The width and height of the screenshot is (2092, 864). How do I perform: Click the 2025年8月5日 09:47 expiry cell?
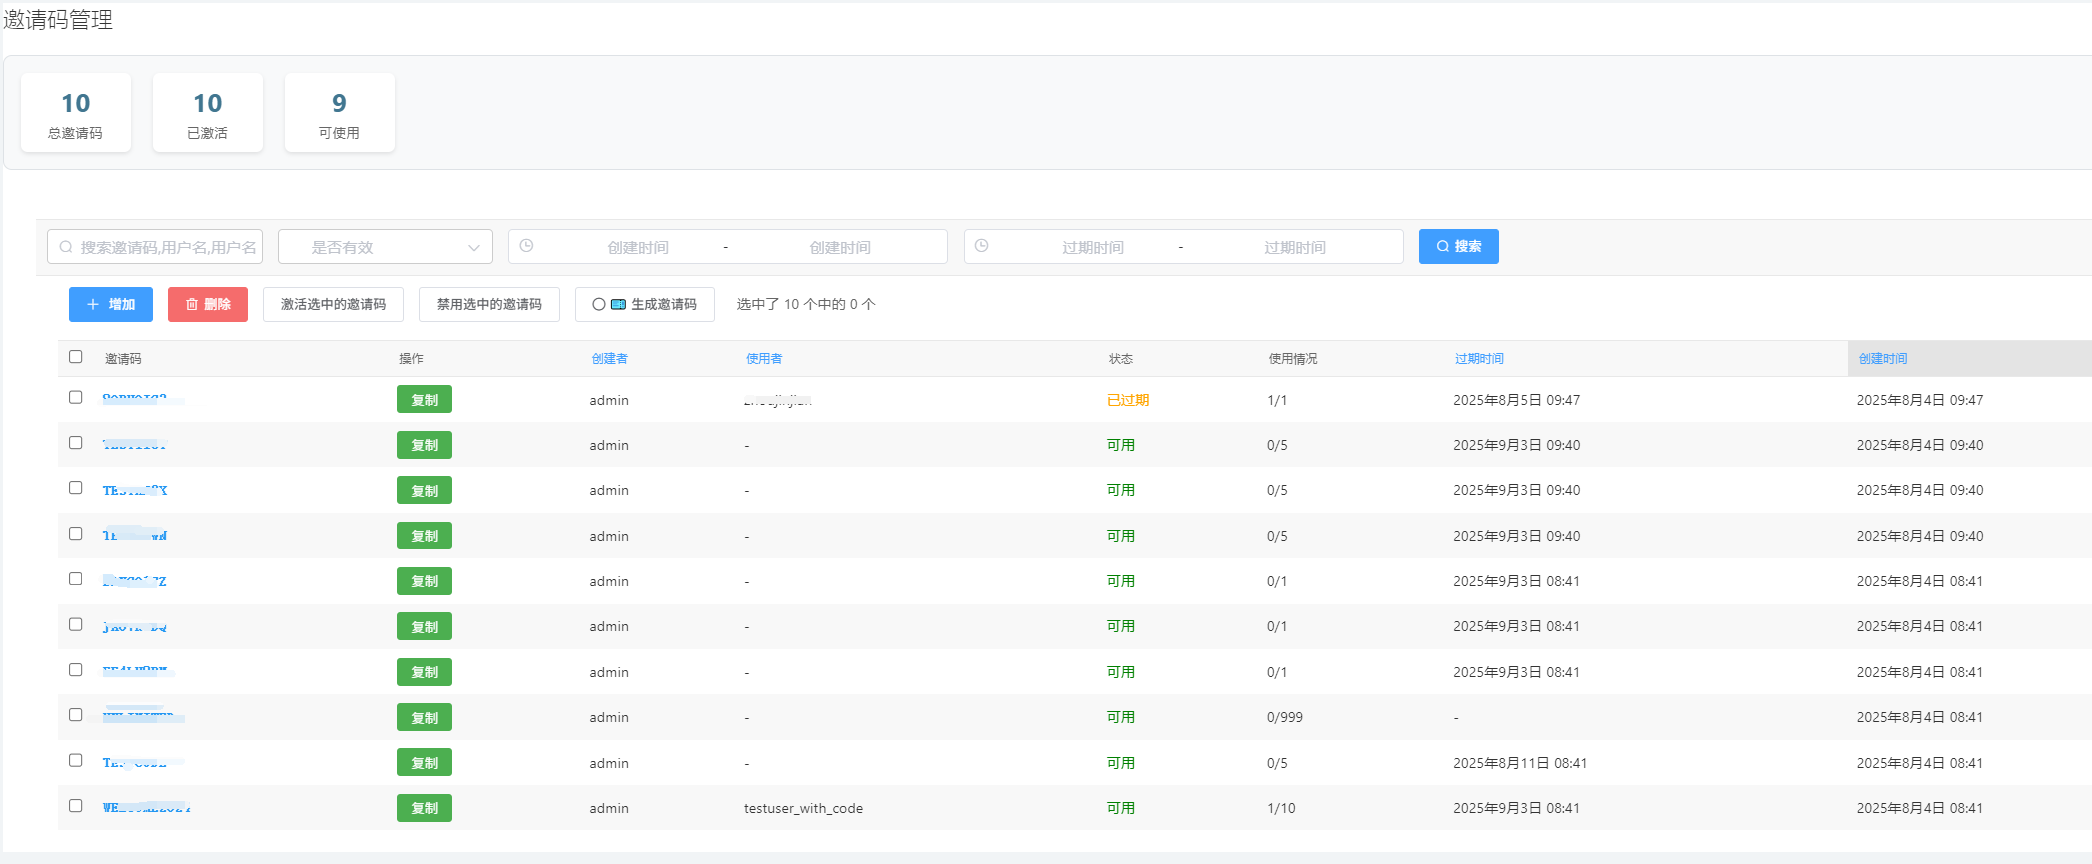click(1517, 400)
